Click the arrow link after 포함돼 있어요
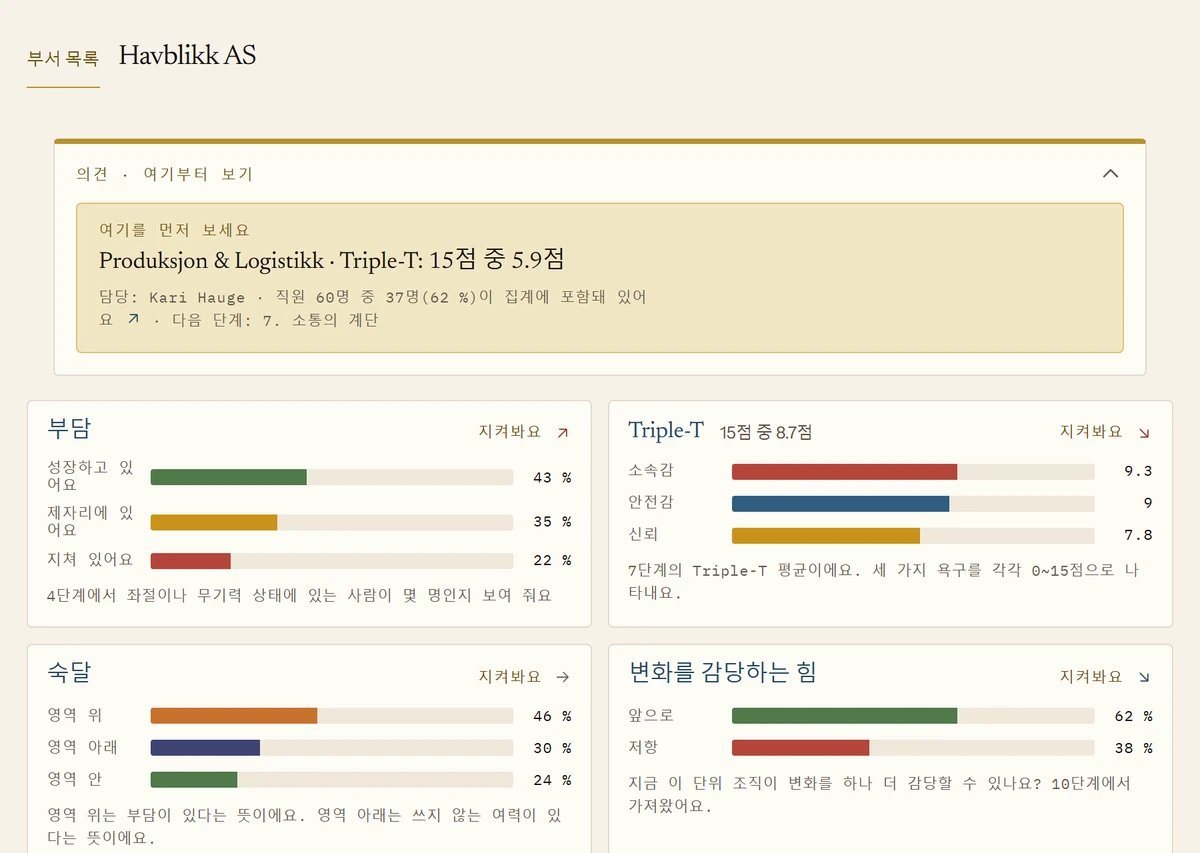This screenshot has height=853, width=1200. point(133,319)
